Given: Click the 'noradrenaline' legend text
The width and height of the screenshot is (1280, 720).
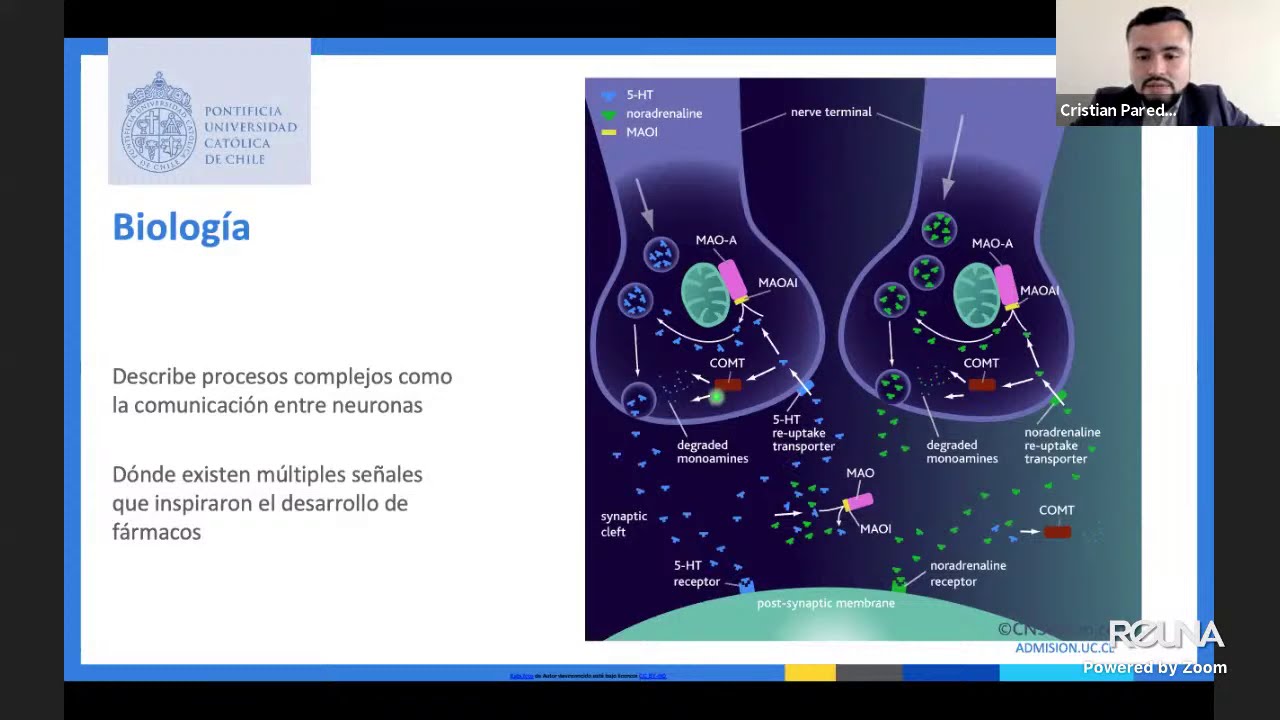Looking at the screenshot, I should (x=664, y=114).
